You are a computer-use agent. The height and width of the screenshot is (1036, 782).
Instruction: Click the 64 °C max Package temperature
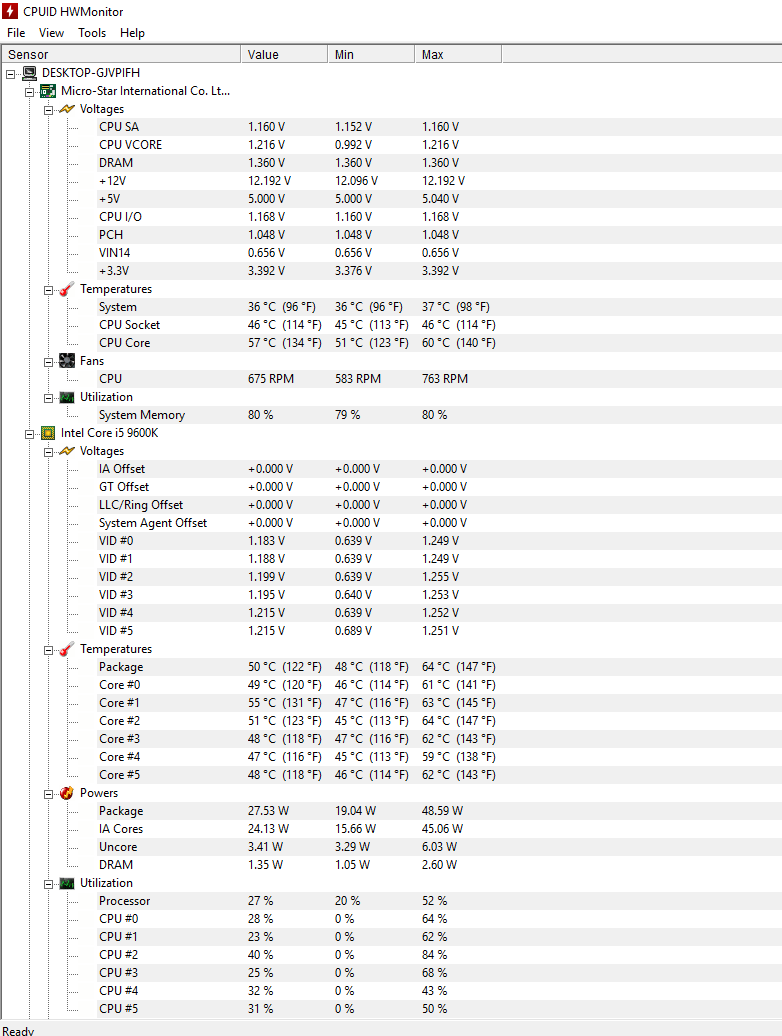tap(459, 667)
